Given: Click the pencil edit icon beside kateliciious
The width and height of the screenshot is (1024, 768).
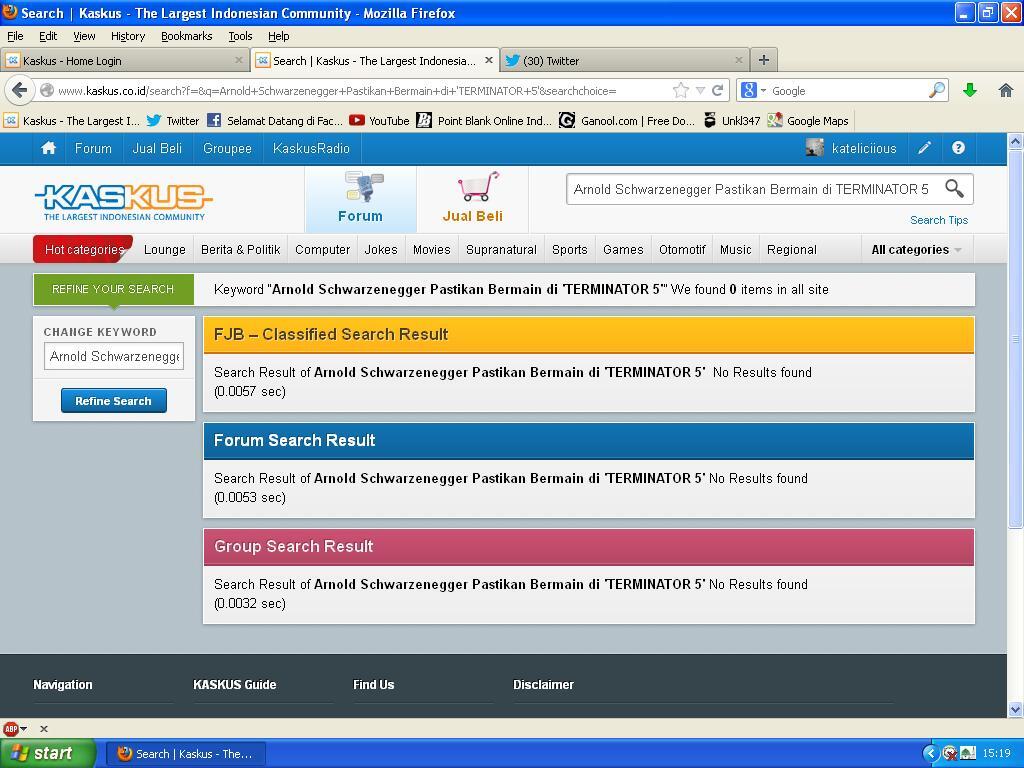Looking at the screenshot, I should tap(924, 148).
